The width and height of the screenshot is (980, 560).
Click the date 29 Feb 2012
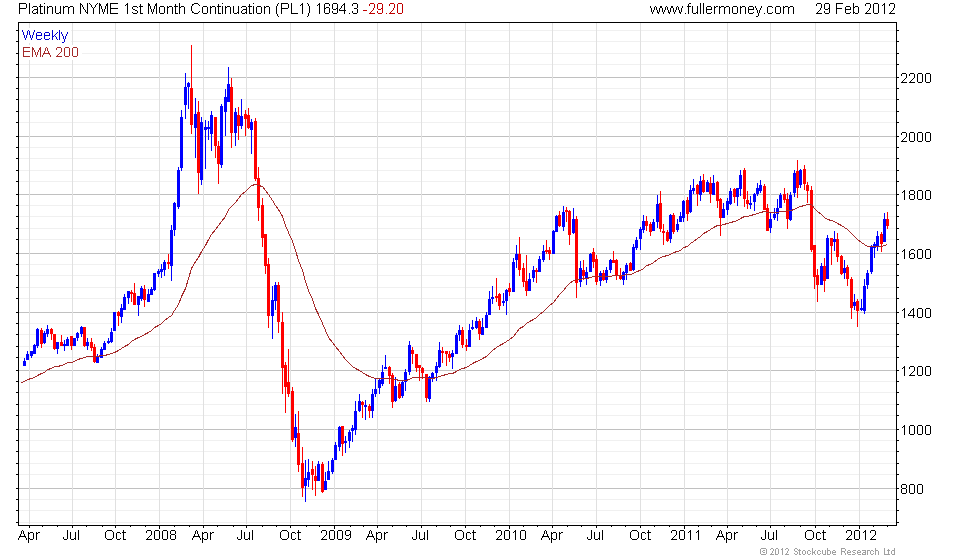point(855,9)
